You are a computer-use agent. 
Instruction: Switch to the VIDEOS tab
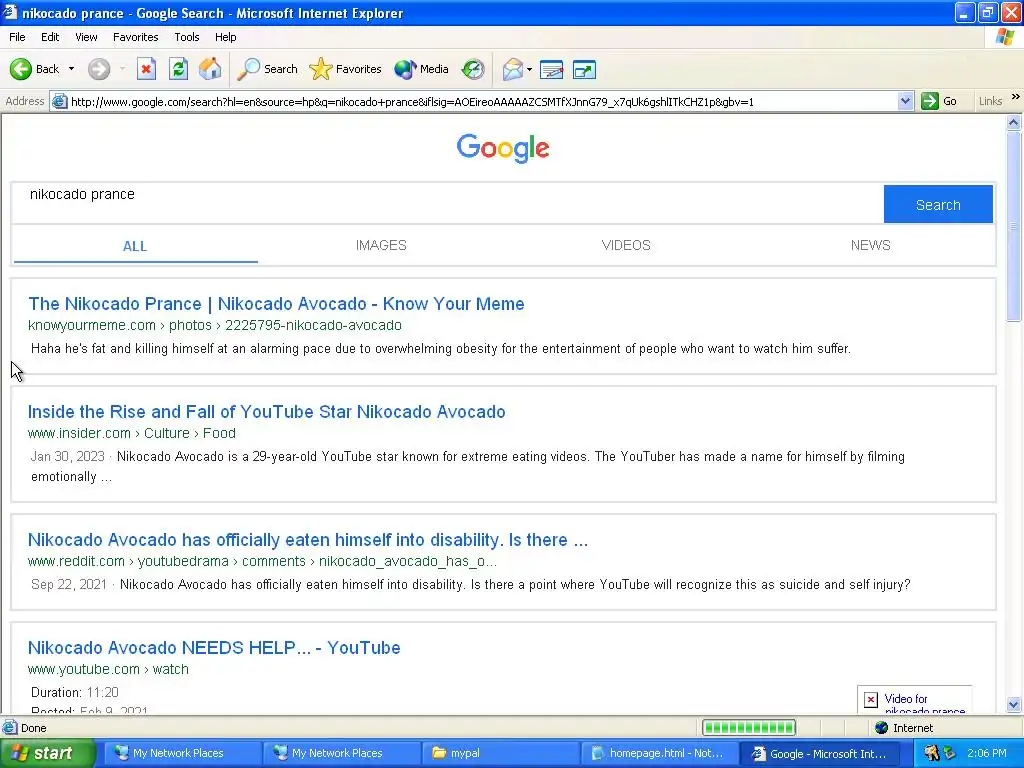pos(626,246)
